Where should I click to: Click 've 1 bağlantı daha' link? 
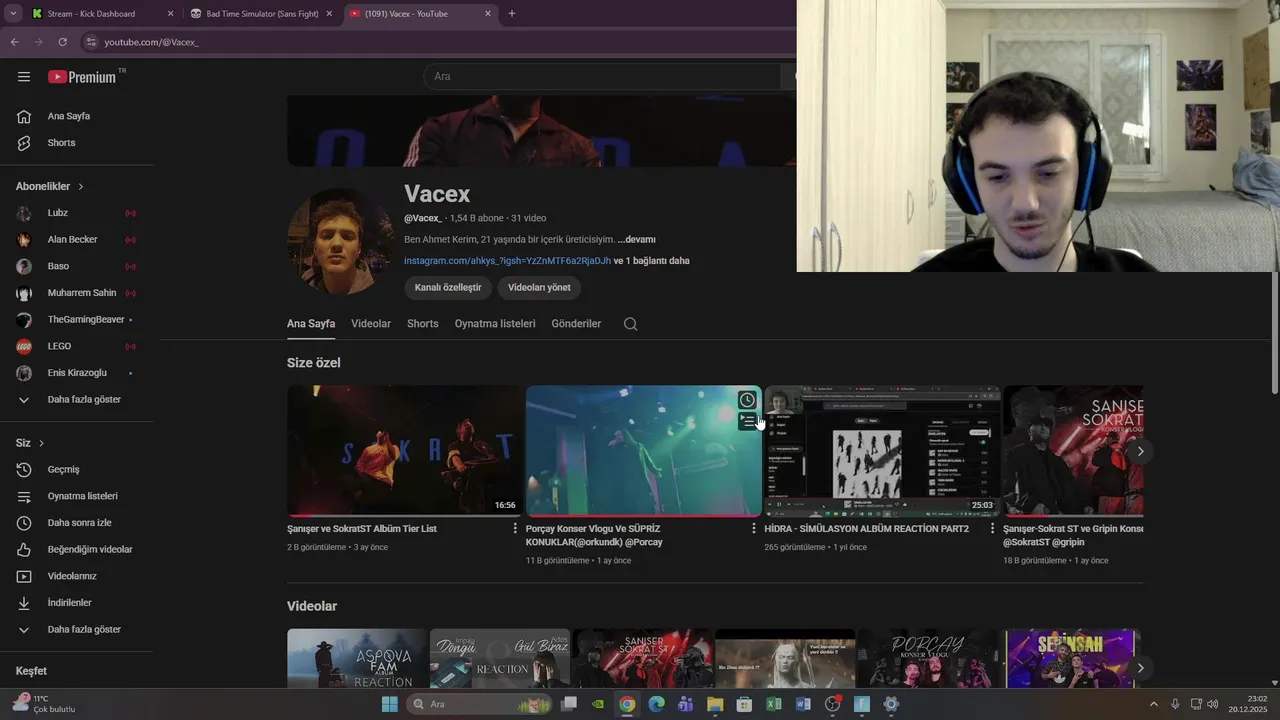click(651, 261)
